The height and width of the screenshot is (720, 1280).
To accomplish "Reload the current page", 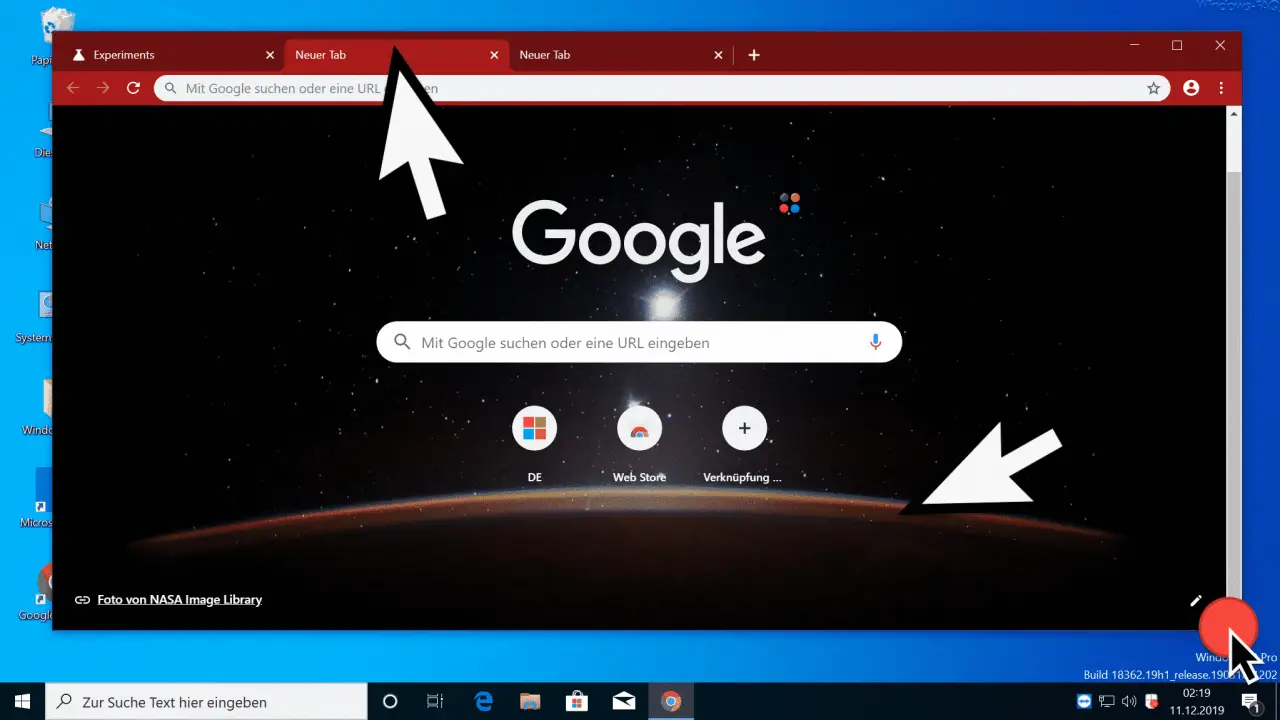I will [x=133, y=88].
